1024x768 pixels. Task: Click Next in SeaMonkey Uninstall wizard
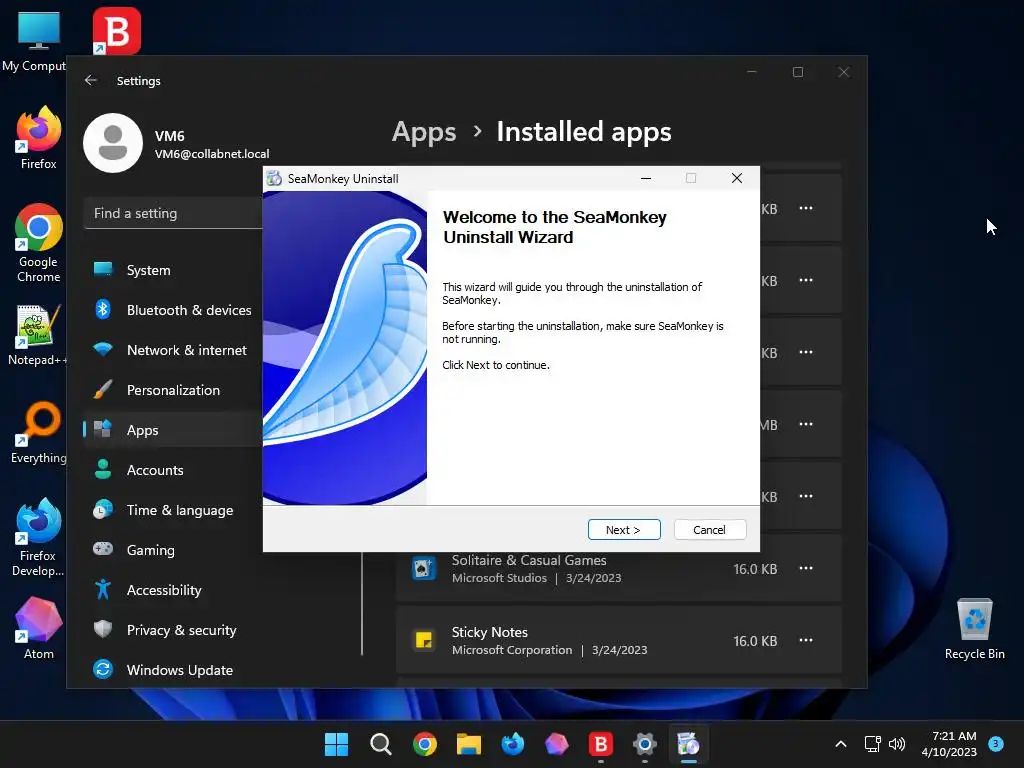(624, 530)
